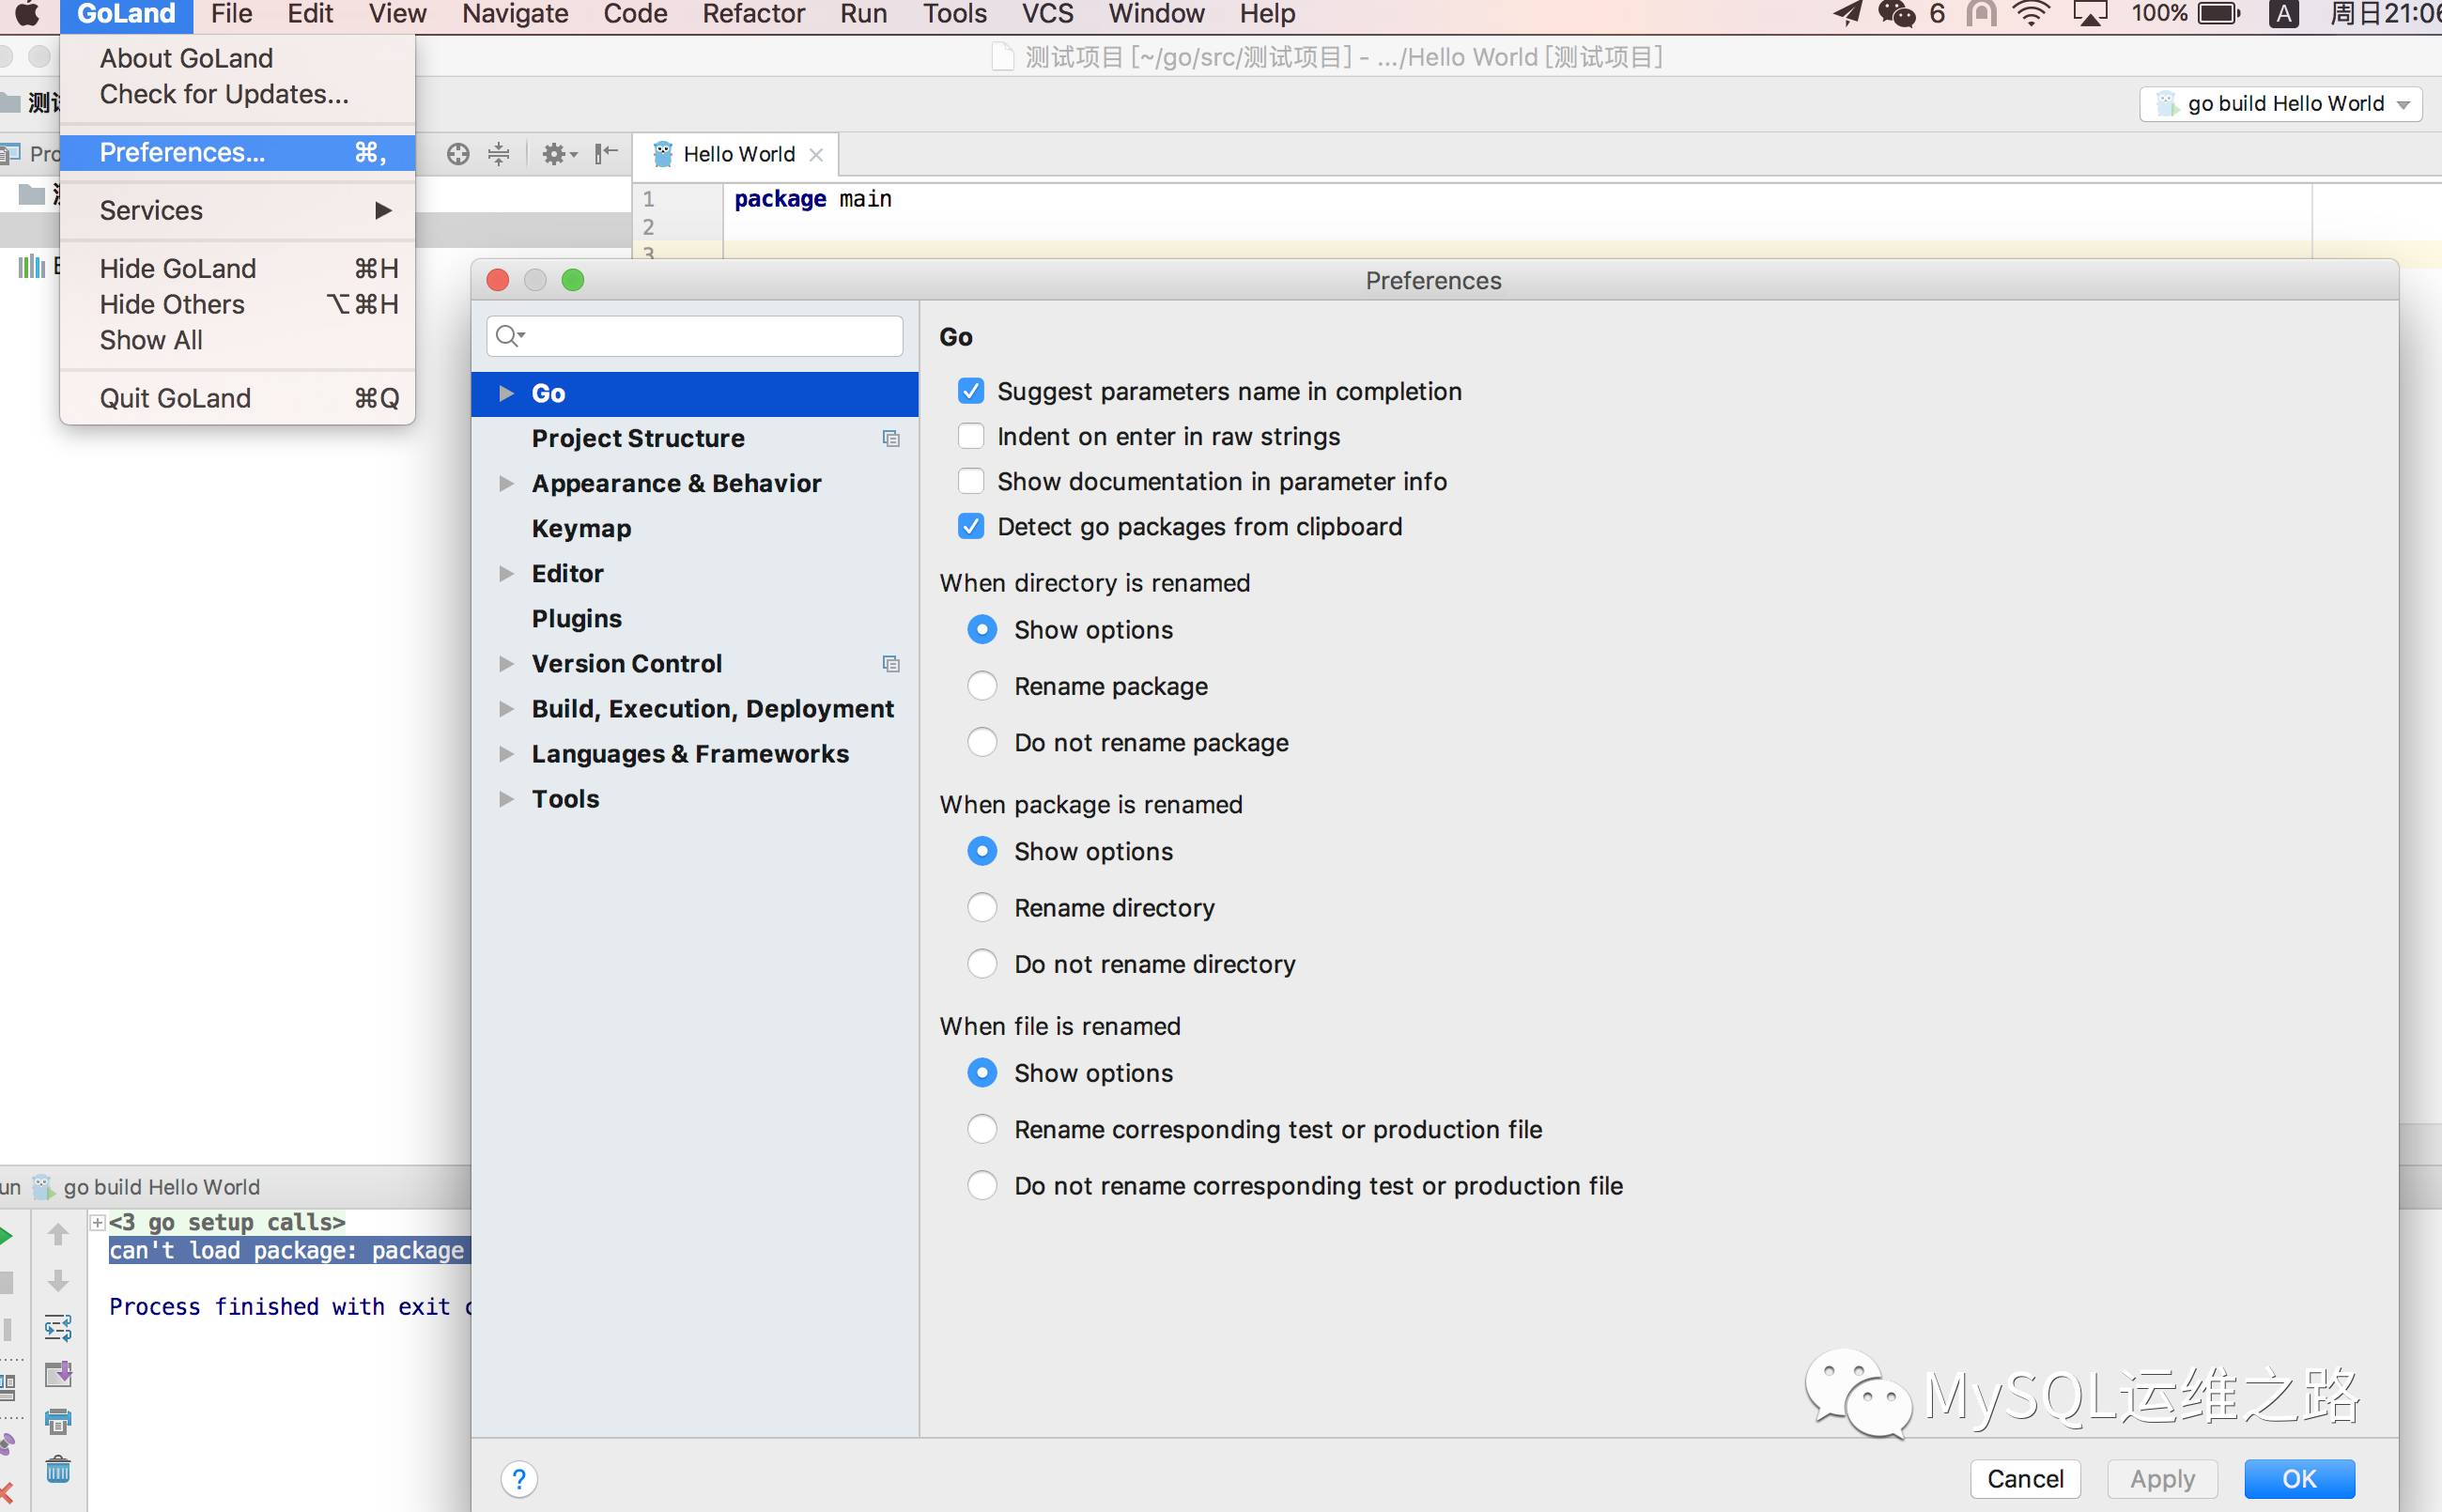The image size is (2442, 1512).
Task: Click the up stack trace arrow in Run panel
Action: (58, 1235)
